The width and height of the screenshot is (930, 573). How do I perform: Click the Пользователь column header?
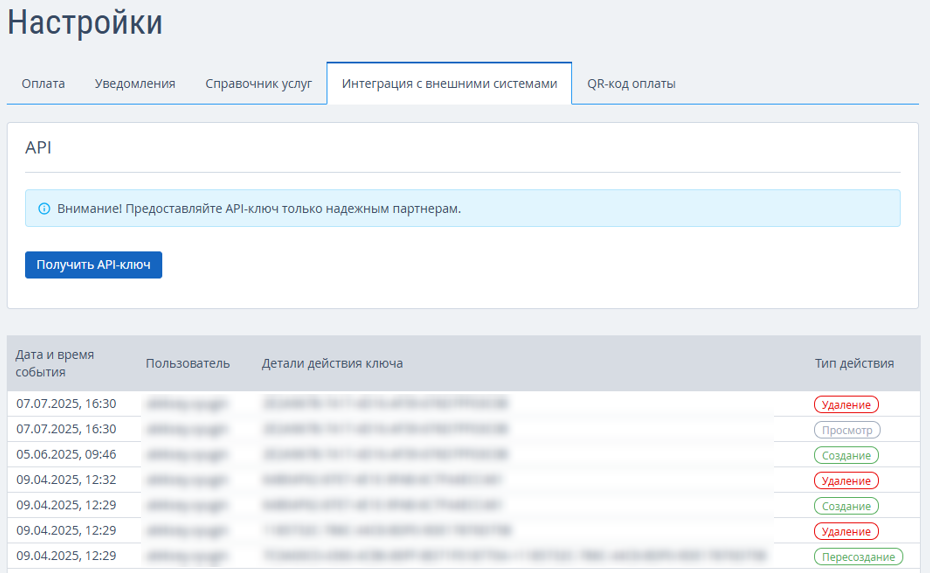[x=187, y=363]
